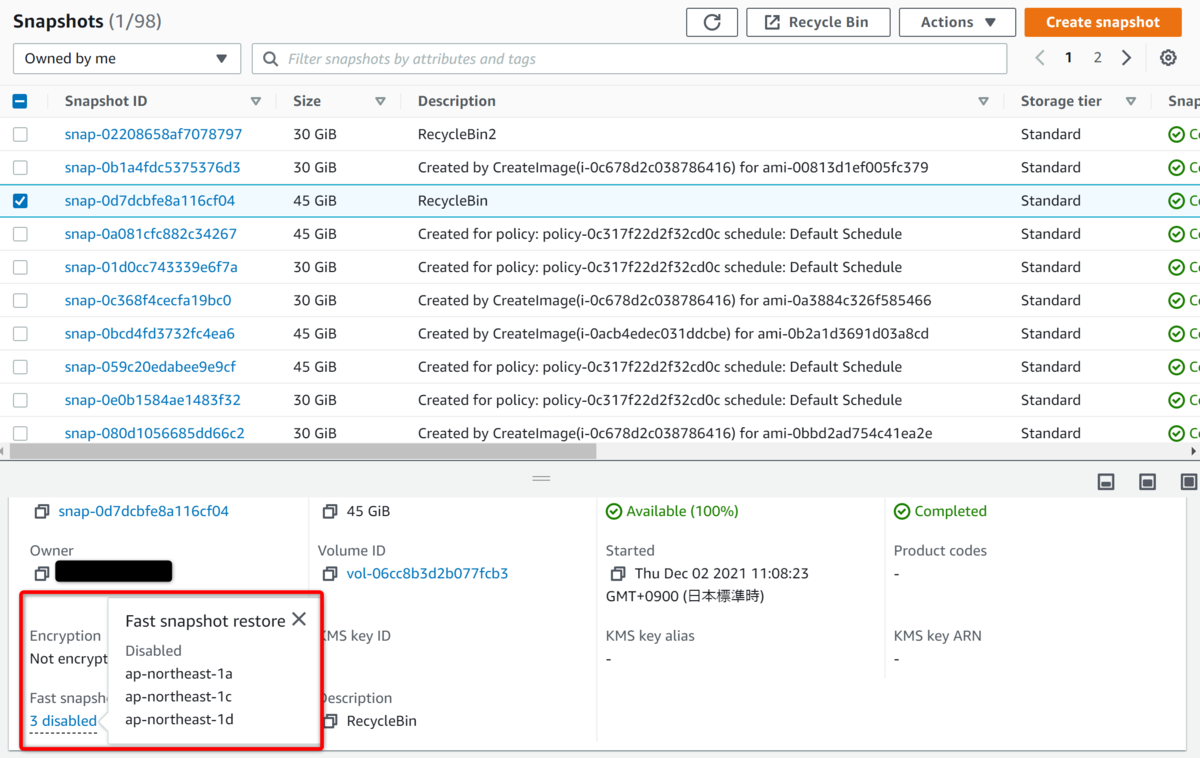Copy the owner account ID

point(41,574)
